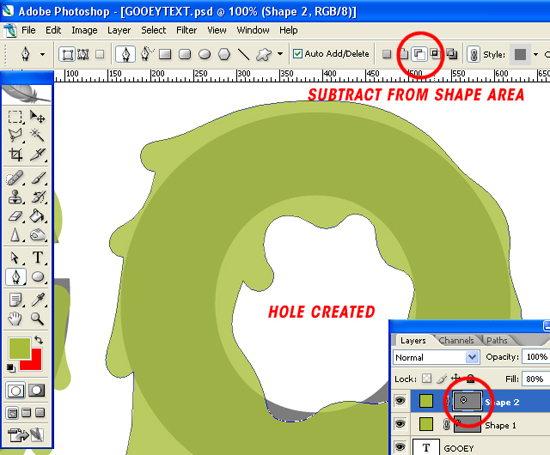
Task: Expand the custom shape options arrow
Action: point(280,54)
